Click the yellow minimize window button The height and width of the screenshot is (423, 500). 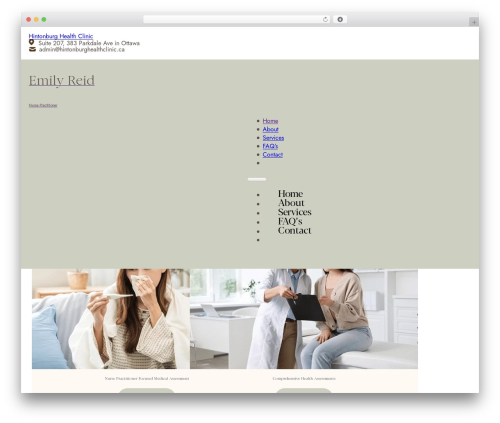36,19
